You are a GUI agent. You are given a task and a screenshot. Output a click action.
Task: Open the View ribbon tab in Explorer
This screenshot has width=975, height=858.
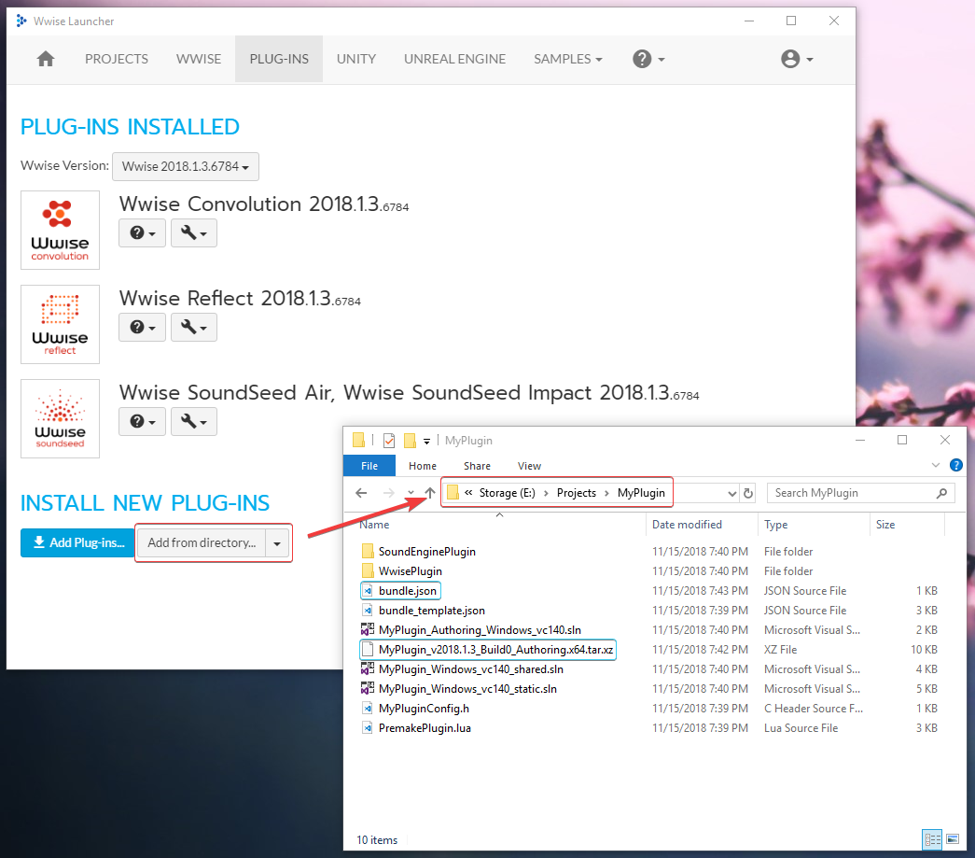tap(529, 466)
